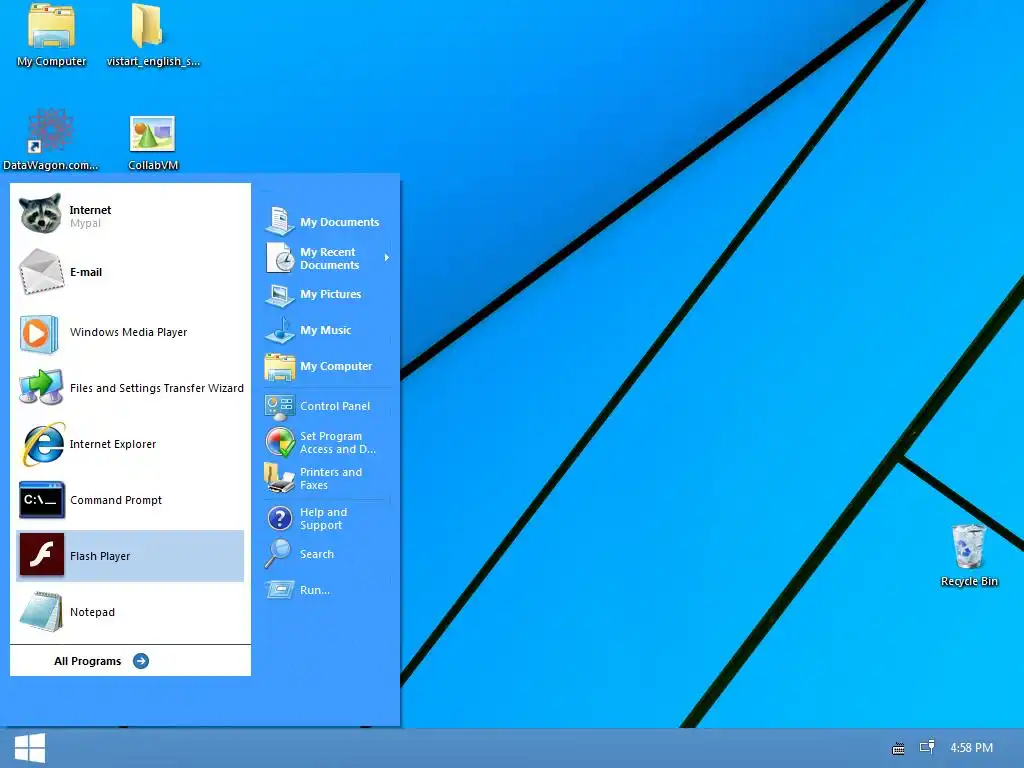Open Mypal raccoon Internet icon
The image size is (1024, 768).
click(40, 213)
